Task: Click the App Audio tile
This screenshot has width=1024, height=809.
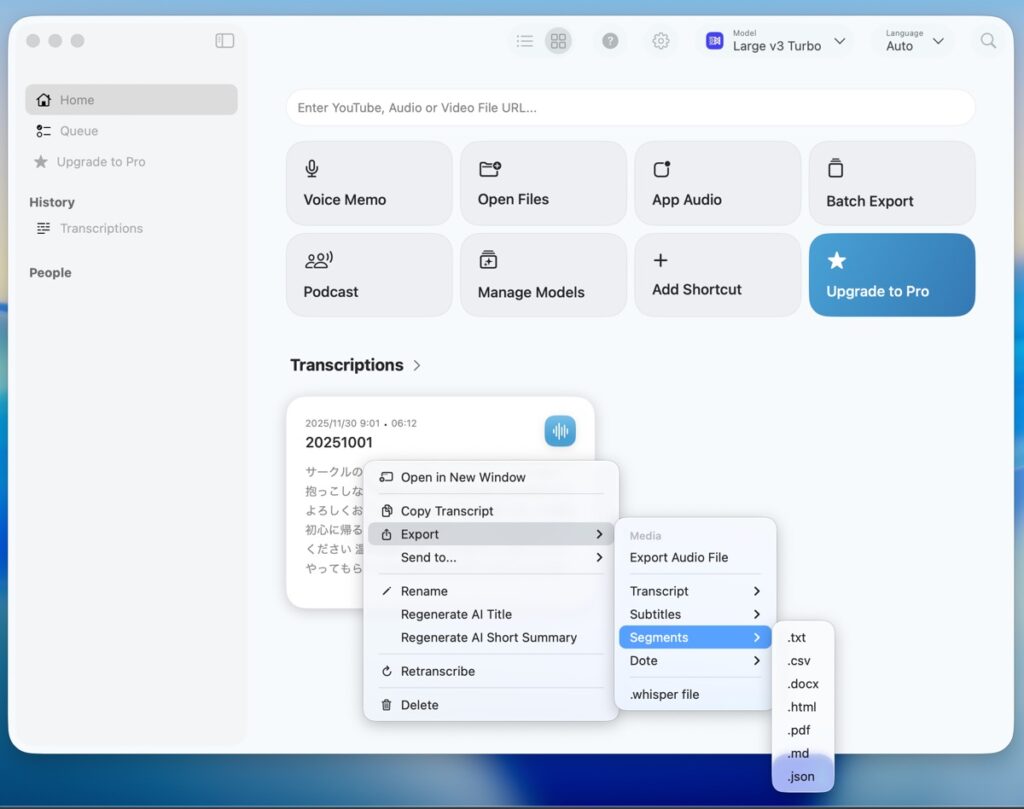Action: click(x=717, y=183)
